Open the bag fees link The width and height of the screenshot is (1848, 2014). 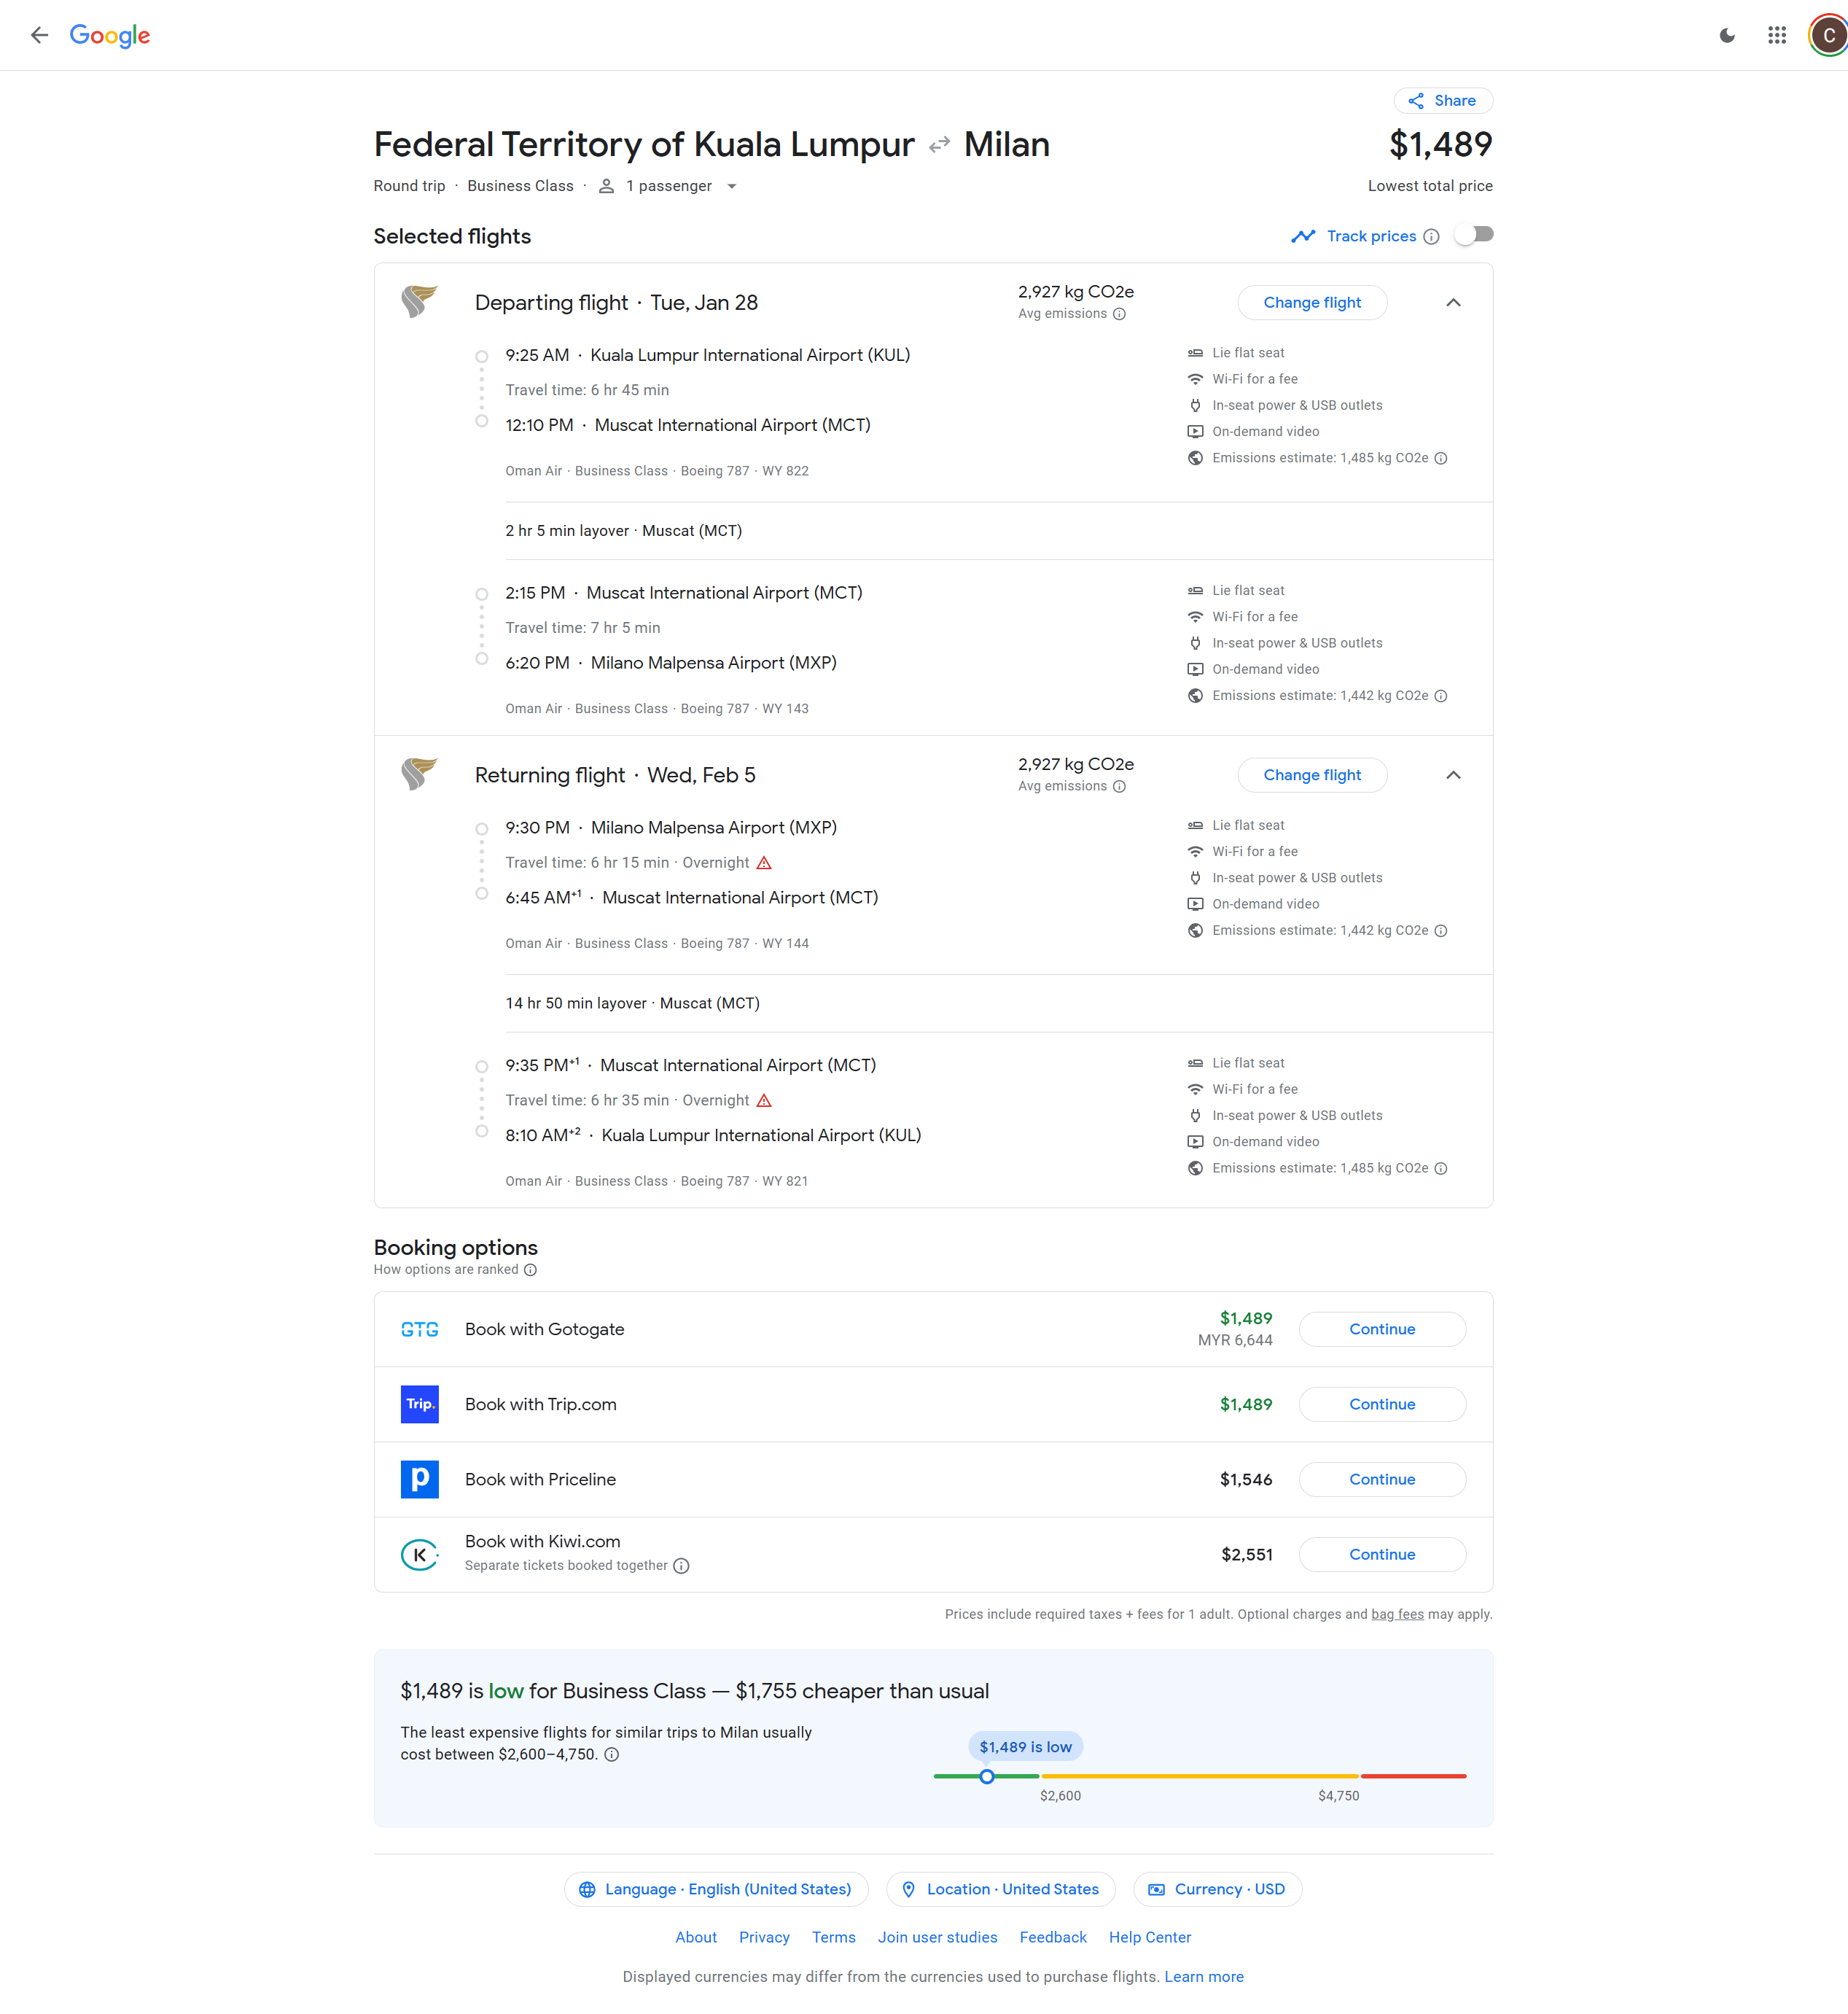1397,1614
